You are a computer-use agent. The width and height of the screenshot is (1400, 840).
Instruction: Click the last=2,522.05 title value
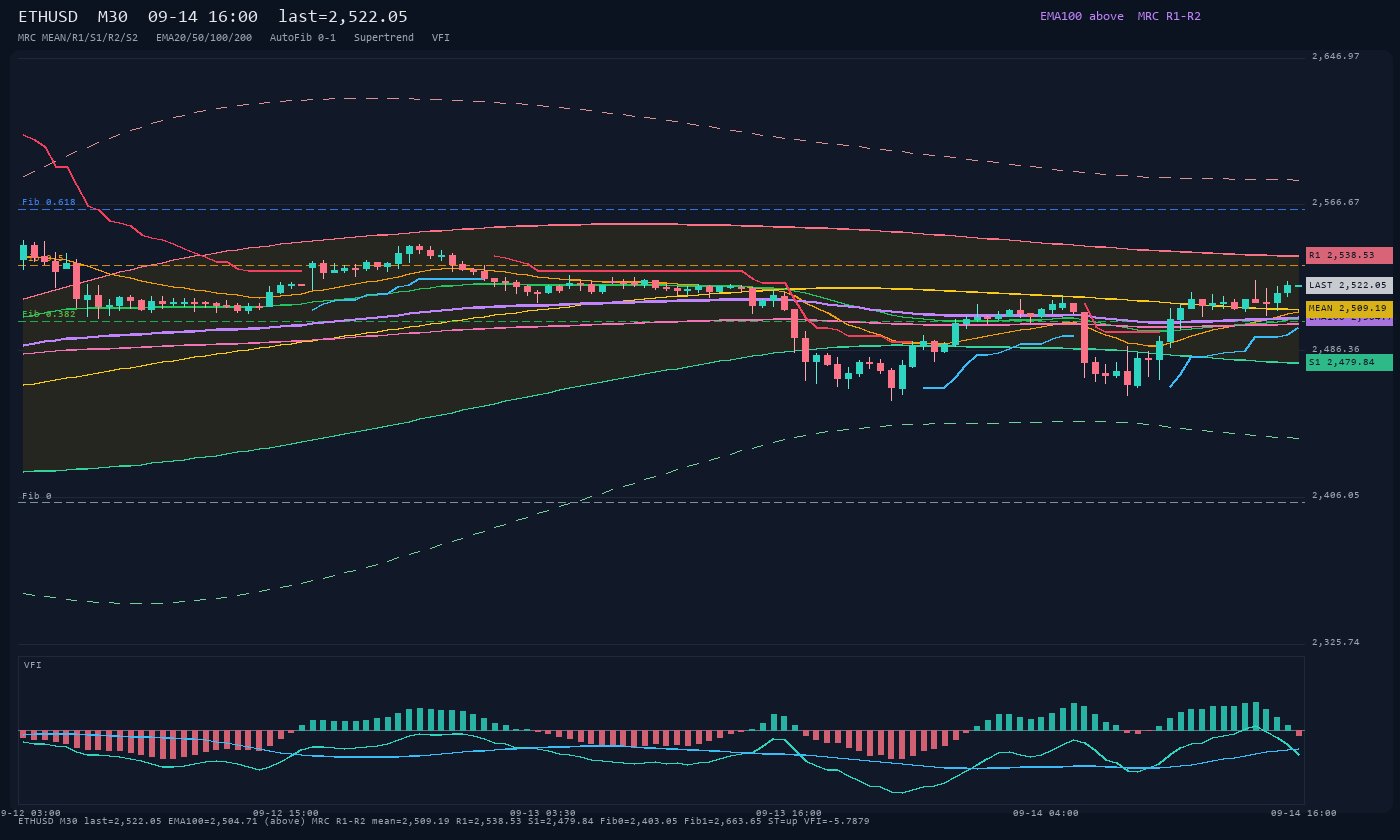(x=343, y=17)
